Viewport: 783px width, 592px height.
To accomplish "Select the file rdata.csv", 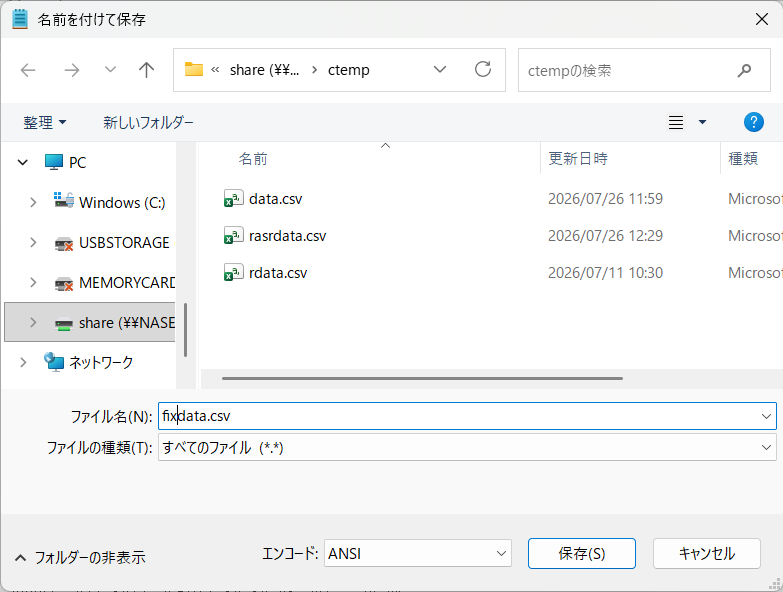I will click(278, 273).
